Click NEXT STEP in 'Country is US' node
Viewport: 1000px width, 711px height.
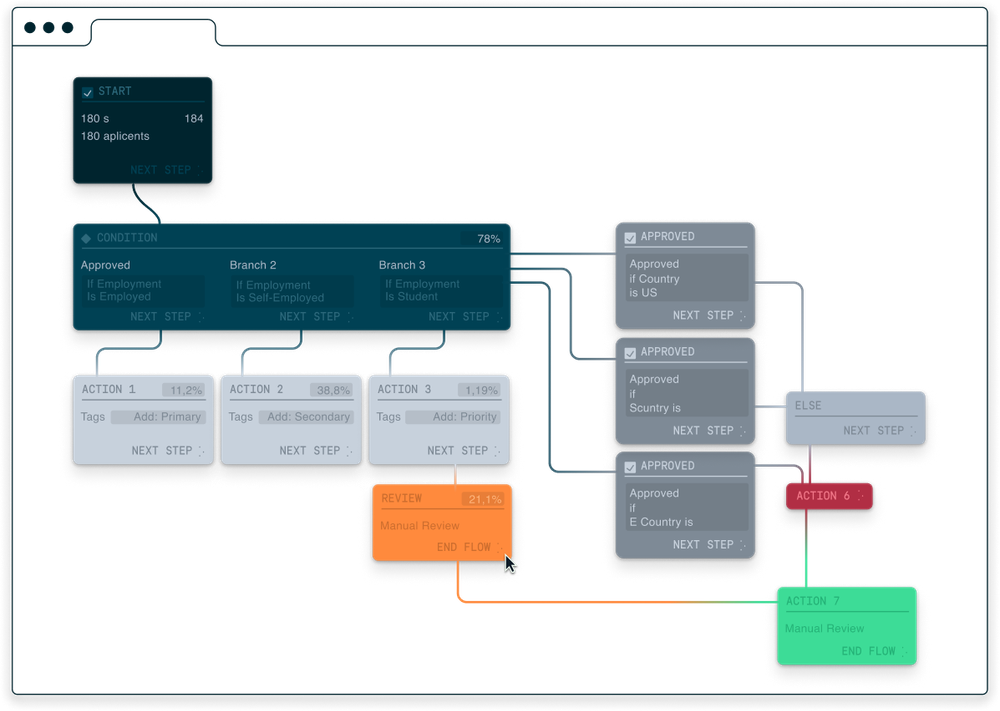click(703, 315)
